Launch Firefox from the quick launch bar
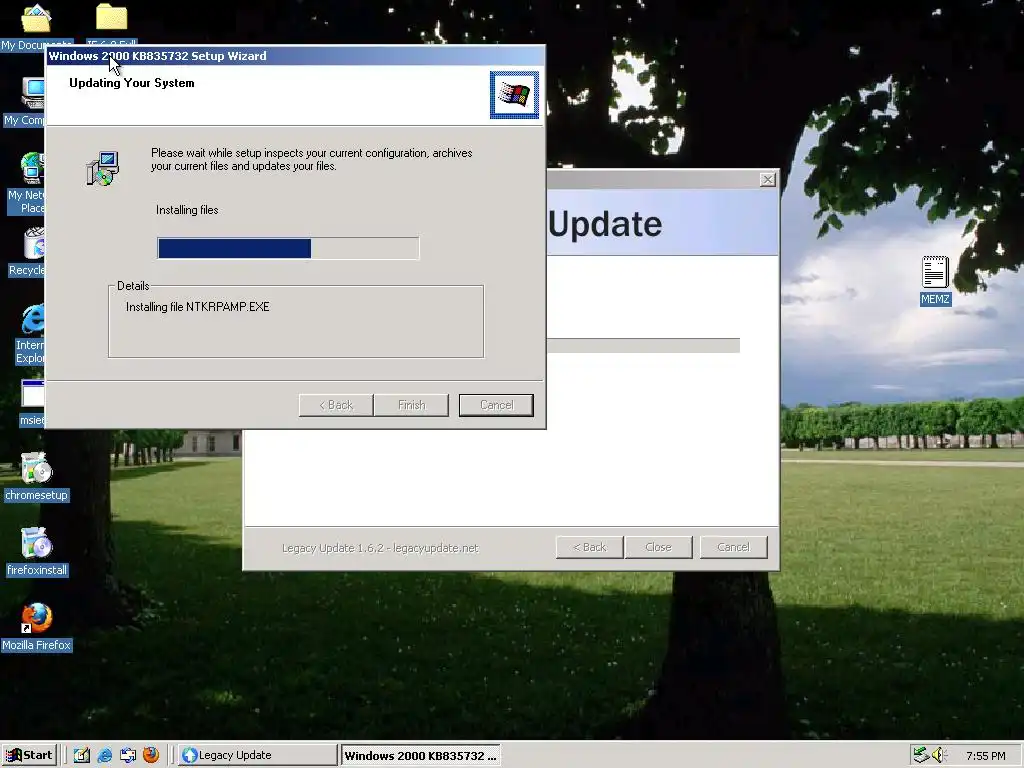The image size is (1024, 768). point(151,755)
